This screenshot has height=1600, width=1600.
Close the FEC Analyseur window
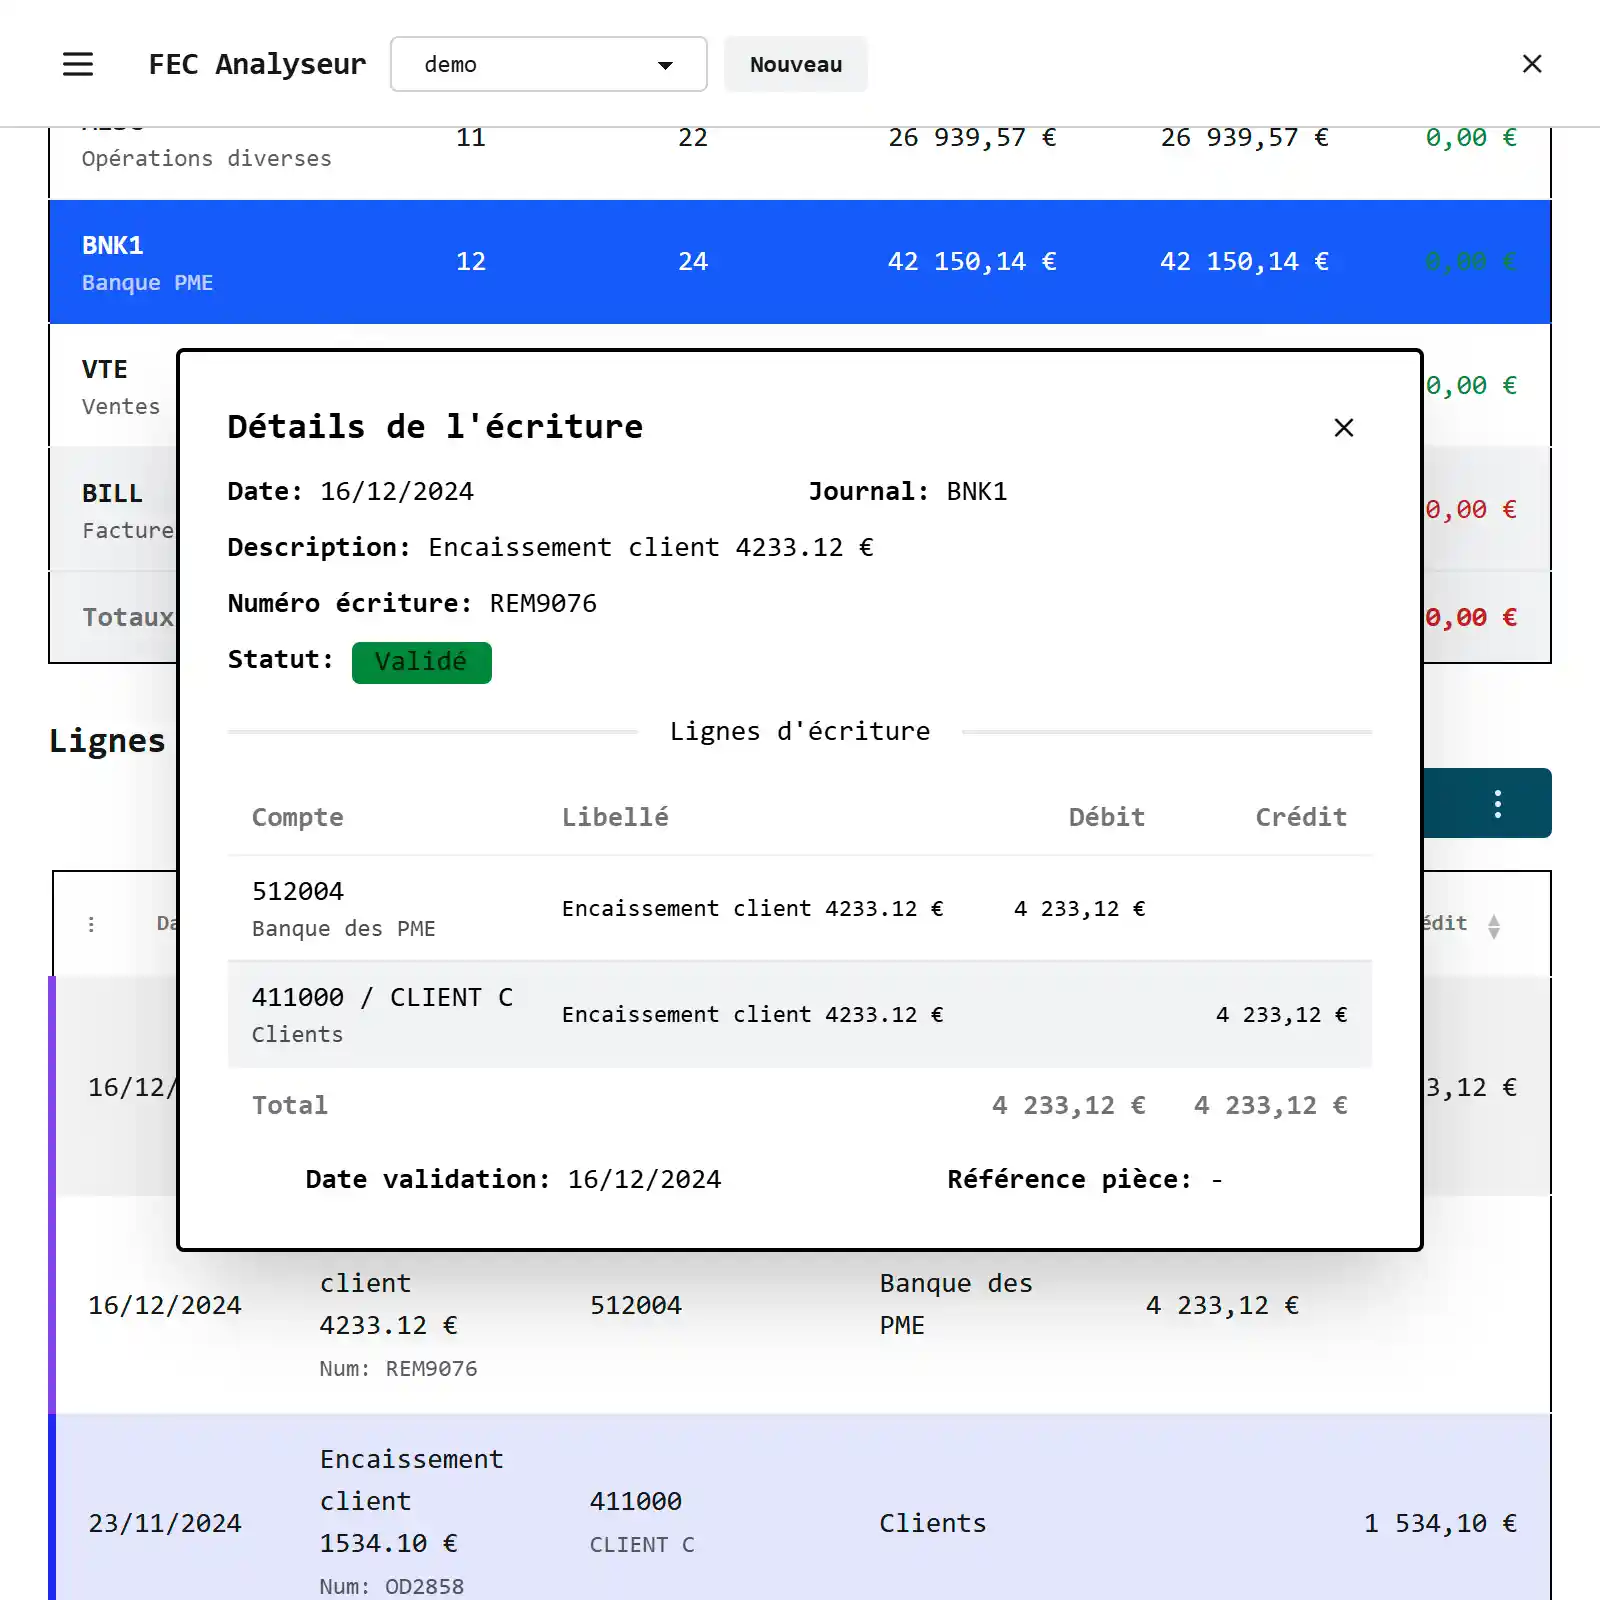point(1531,64)
